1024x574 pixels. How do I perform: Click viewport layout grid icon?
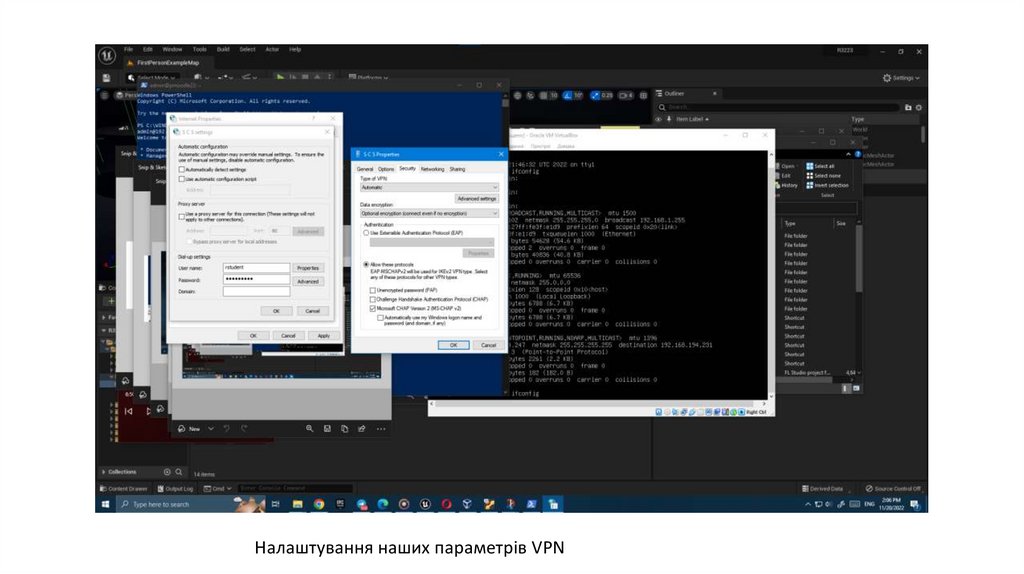click(x=643, y=95)
